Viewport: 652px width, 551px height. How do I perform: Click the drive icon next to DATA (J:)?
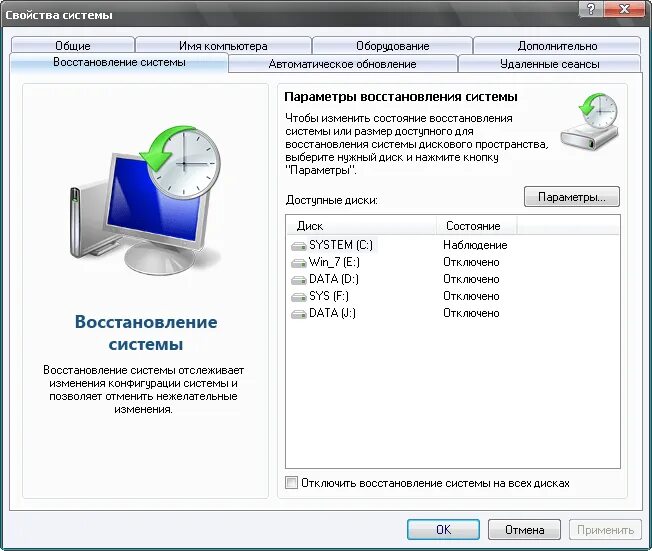pyautogui.click(x=299, y=314)
